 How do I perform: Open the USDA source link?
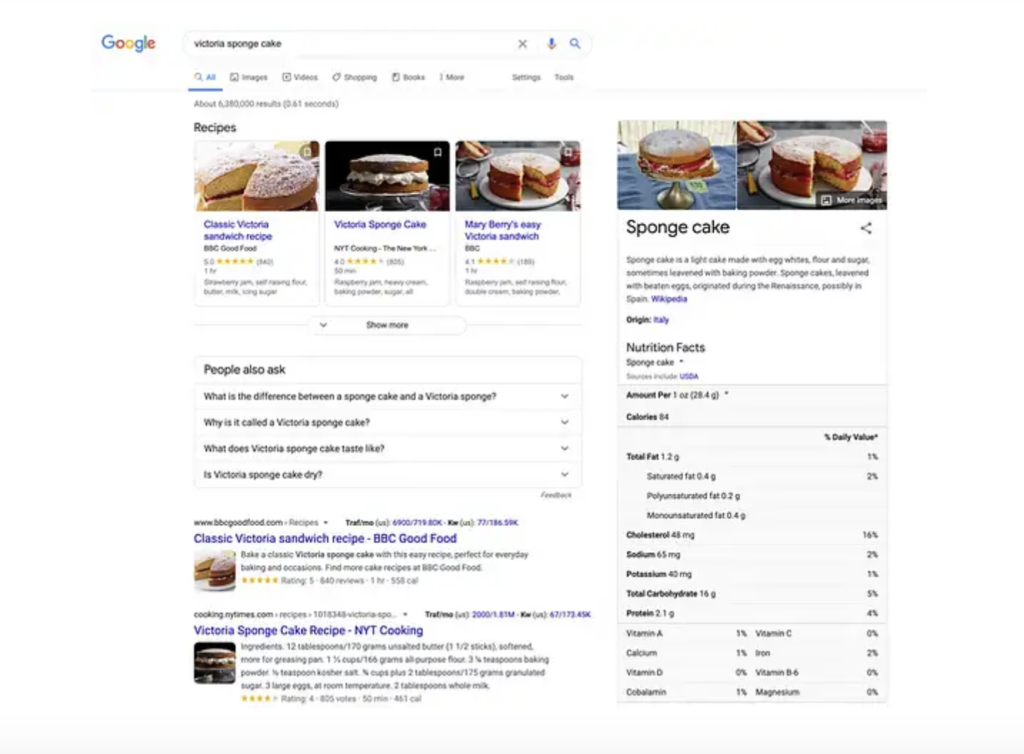click(689, 377)
